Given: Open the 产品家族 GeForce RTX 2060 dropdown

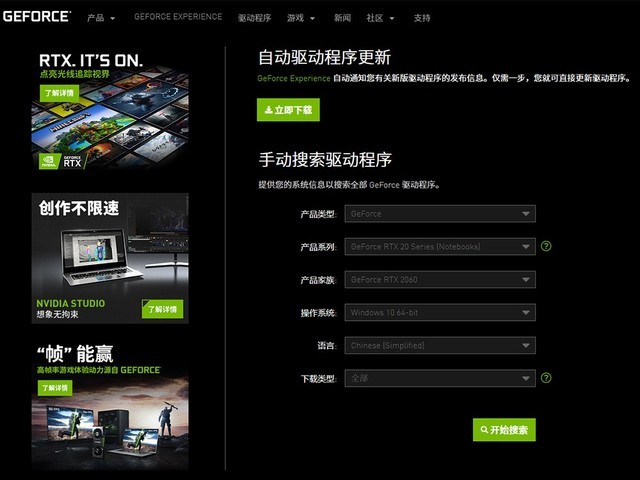Looking at the screenshot, I should 440,280.
